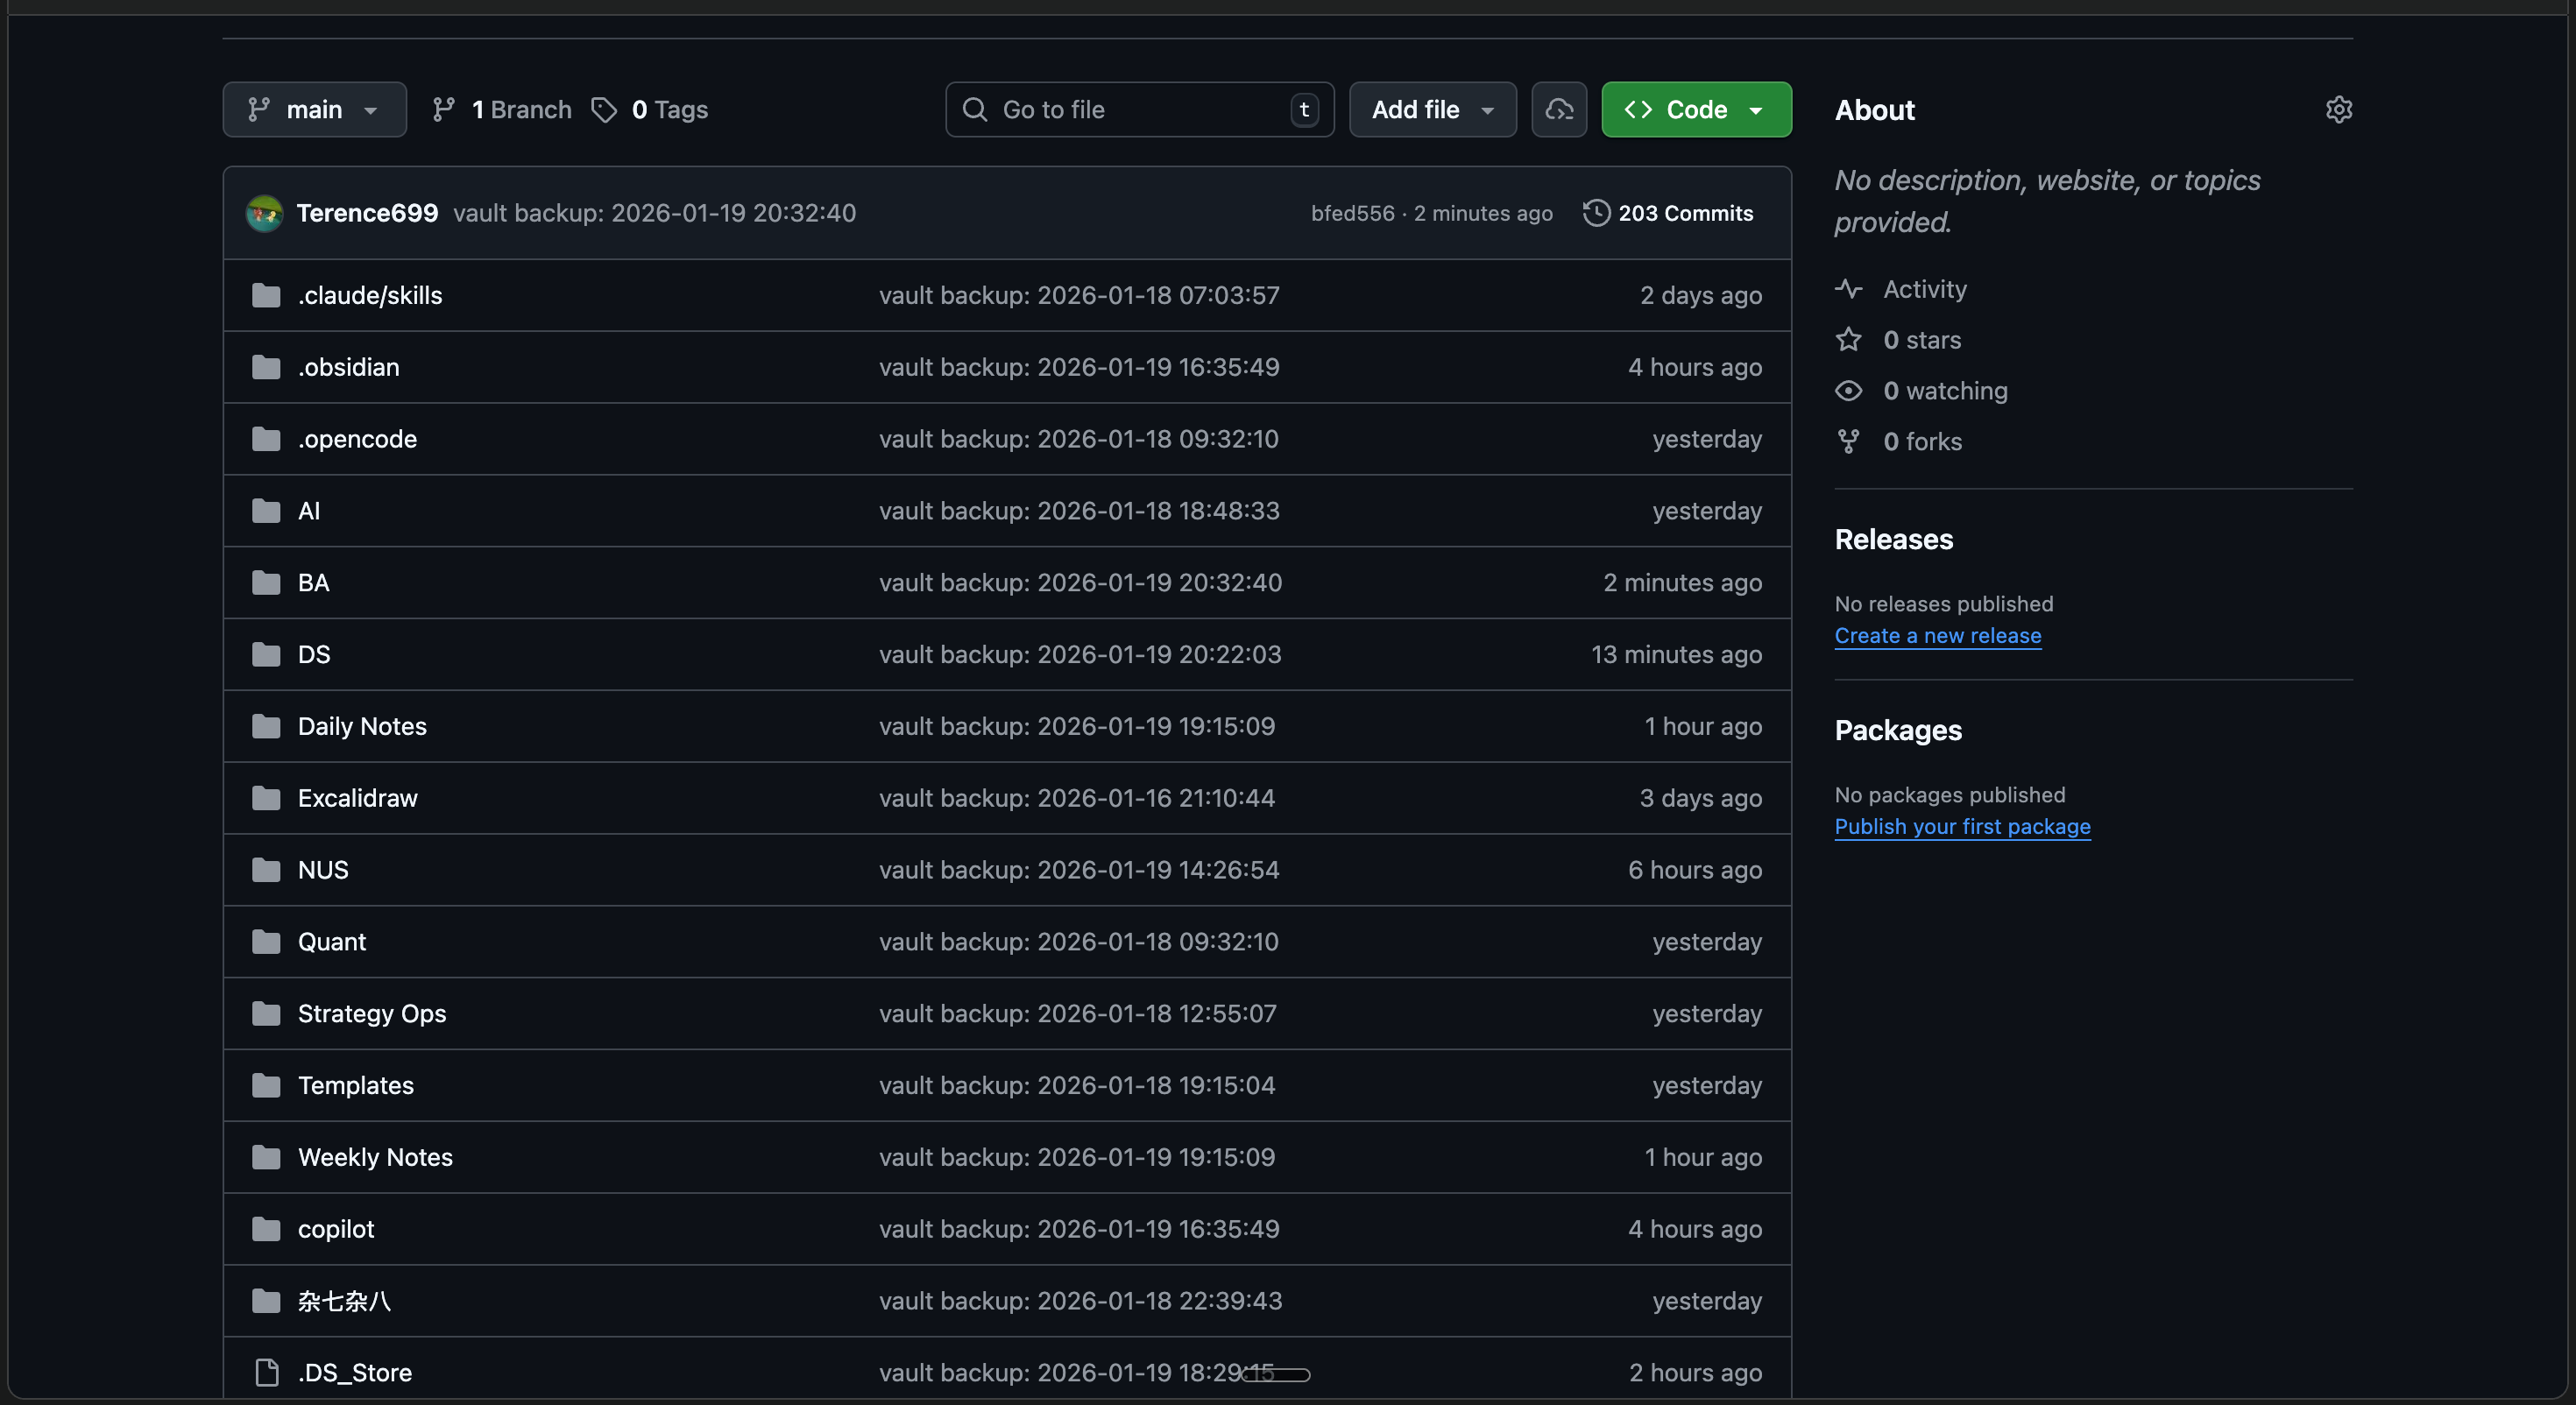Click the eye icon for watching
2576x1405 pixels.
point(1848,391)
